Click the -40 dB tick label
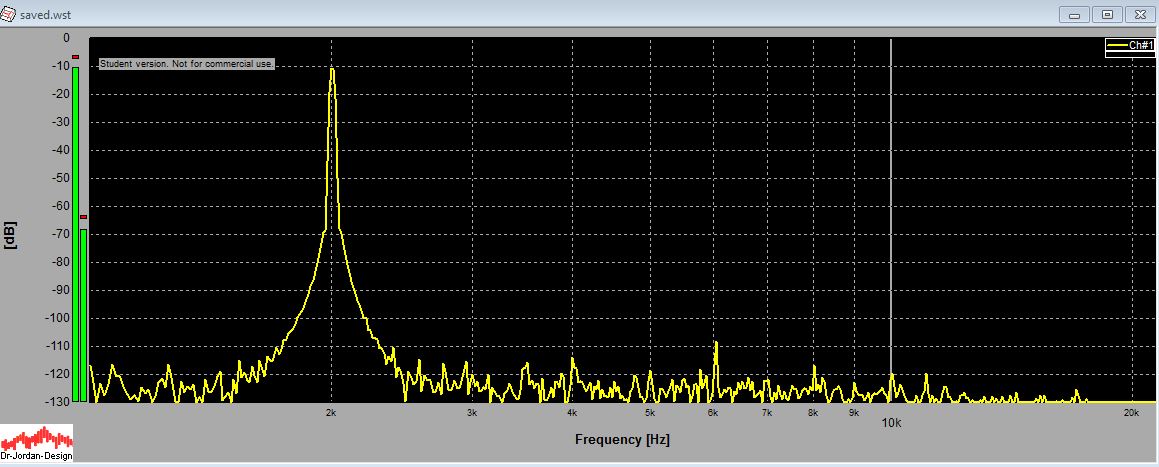Screen dimensions: 1159x467 click(x=61, y=150)
